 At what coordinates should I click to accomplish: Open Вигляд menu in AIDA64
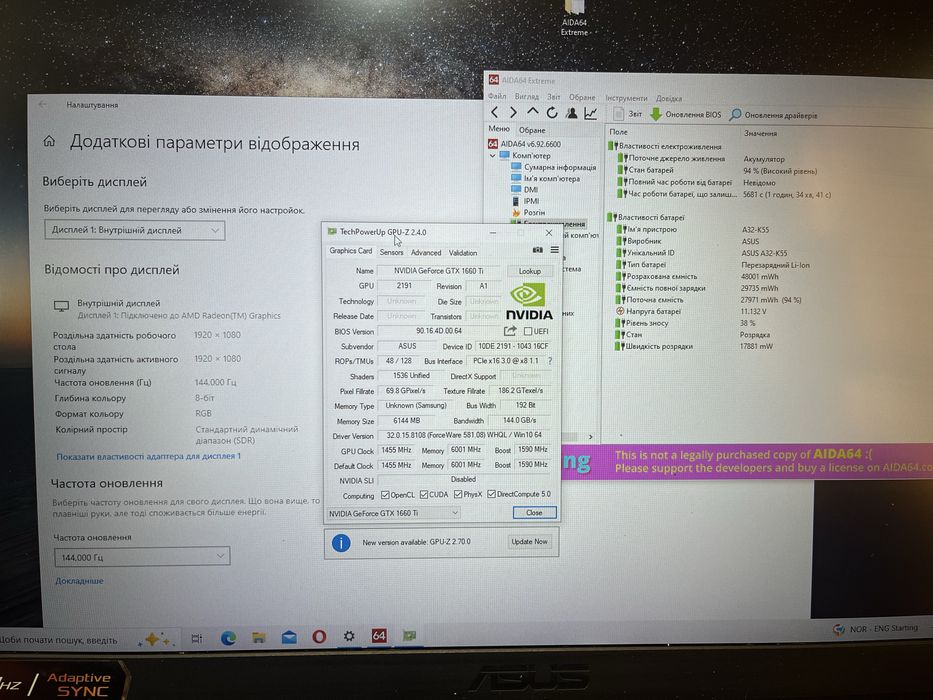click(x=526, y=96)
